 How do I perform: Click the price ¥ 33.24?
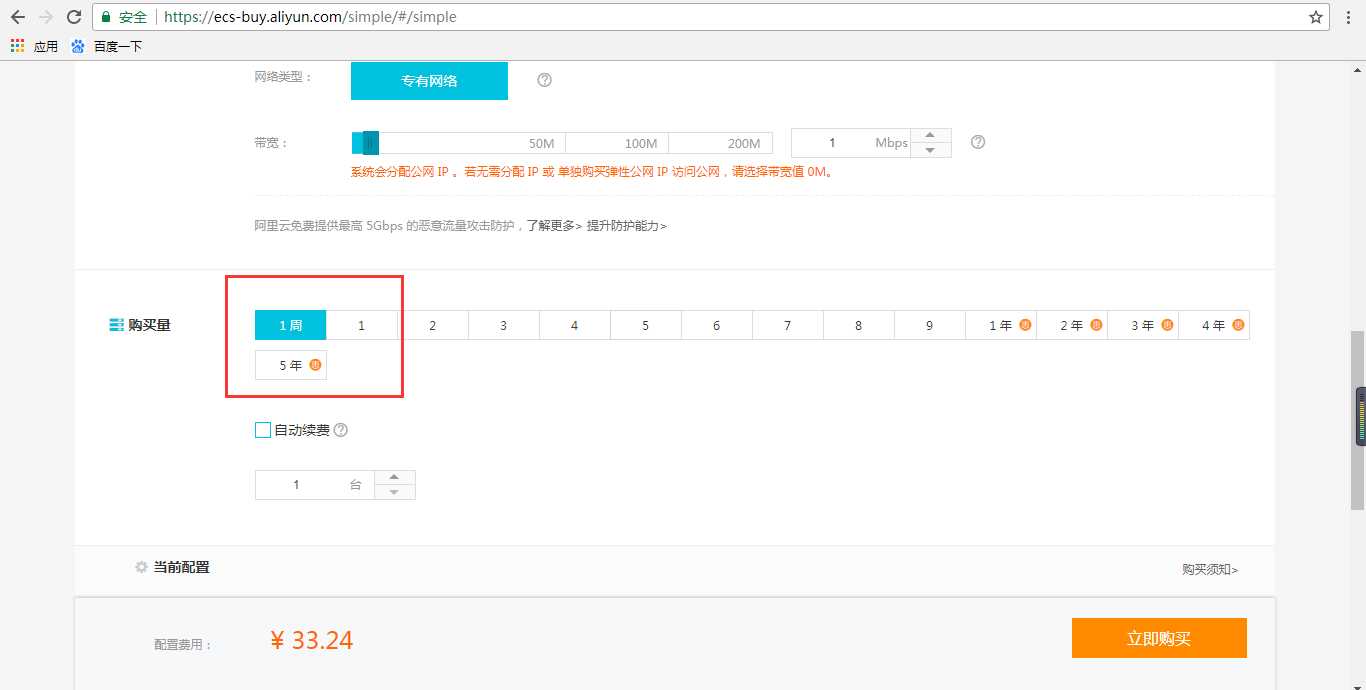(x=311, y=640)
